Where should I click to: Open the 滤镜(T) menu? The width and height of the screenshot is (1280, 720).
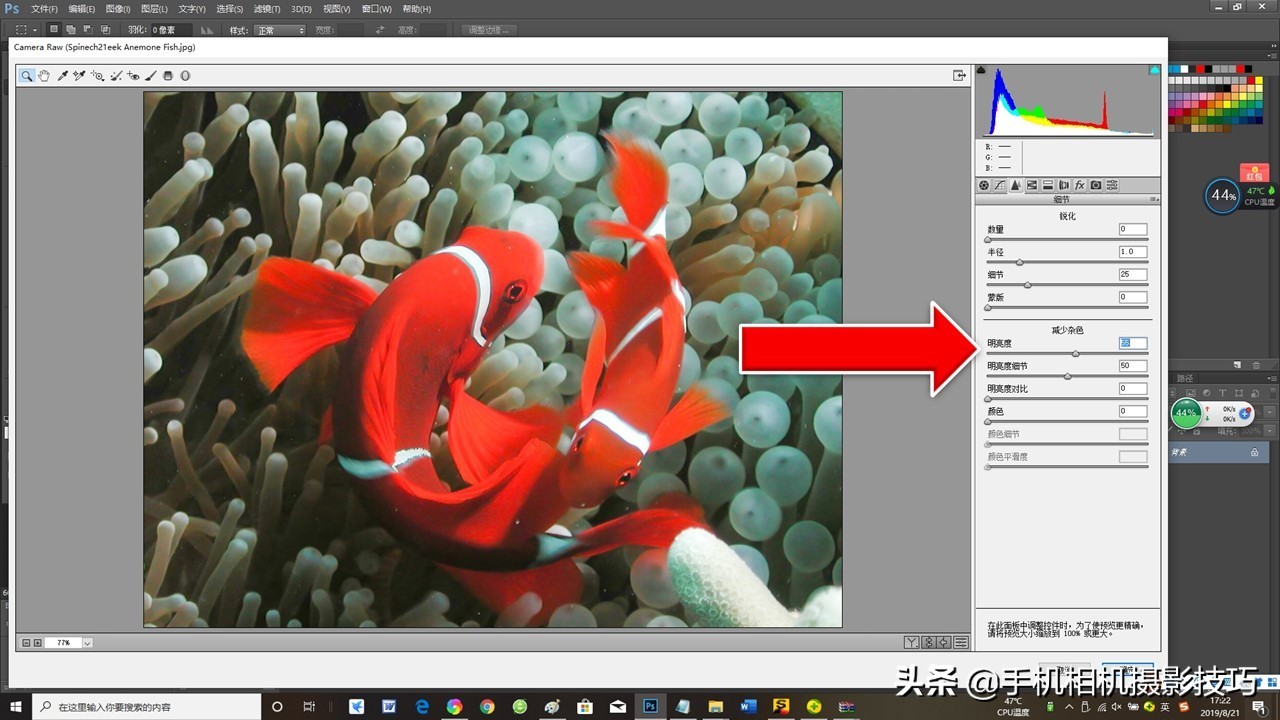click(x=267, y=8)
